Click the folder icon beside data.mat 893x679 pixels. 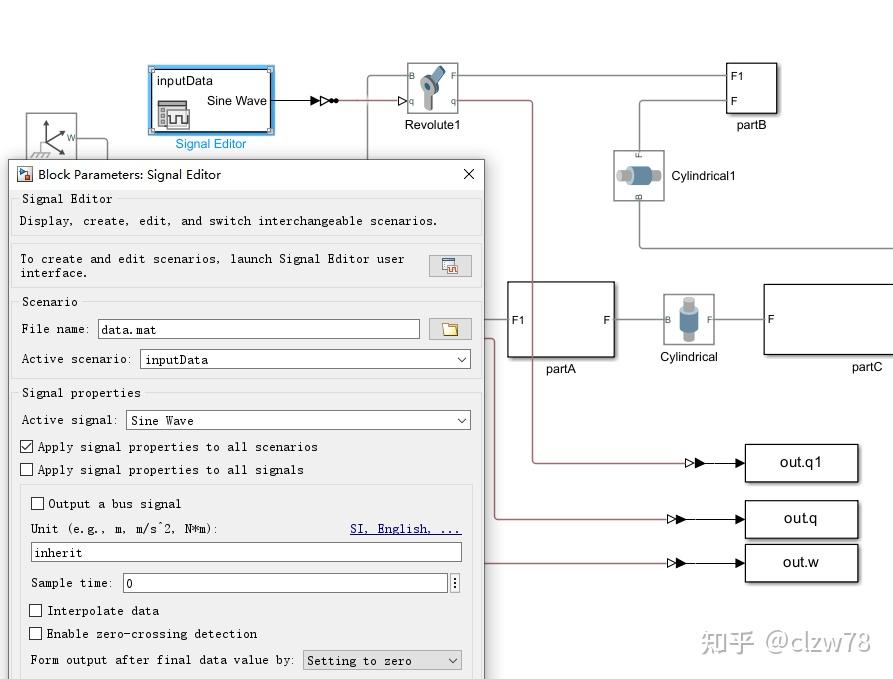click(x=450, y=328)
